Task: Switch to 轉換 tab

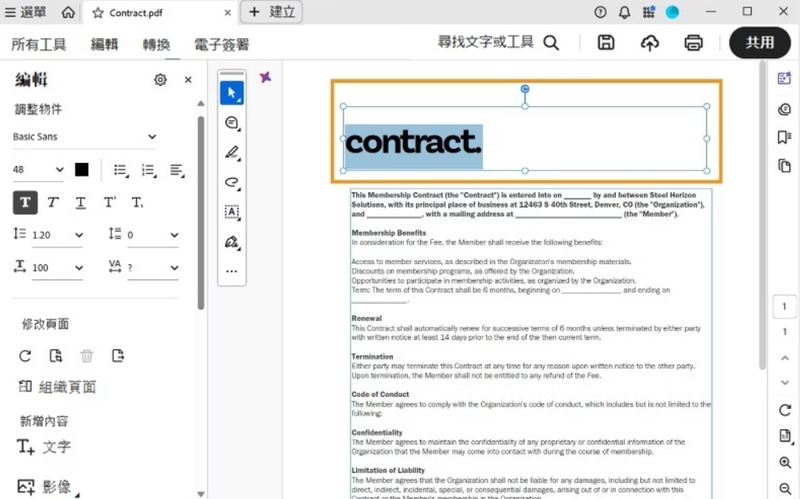Action: [156, 44]
